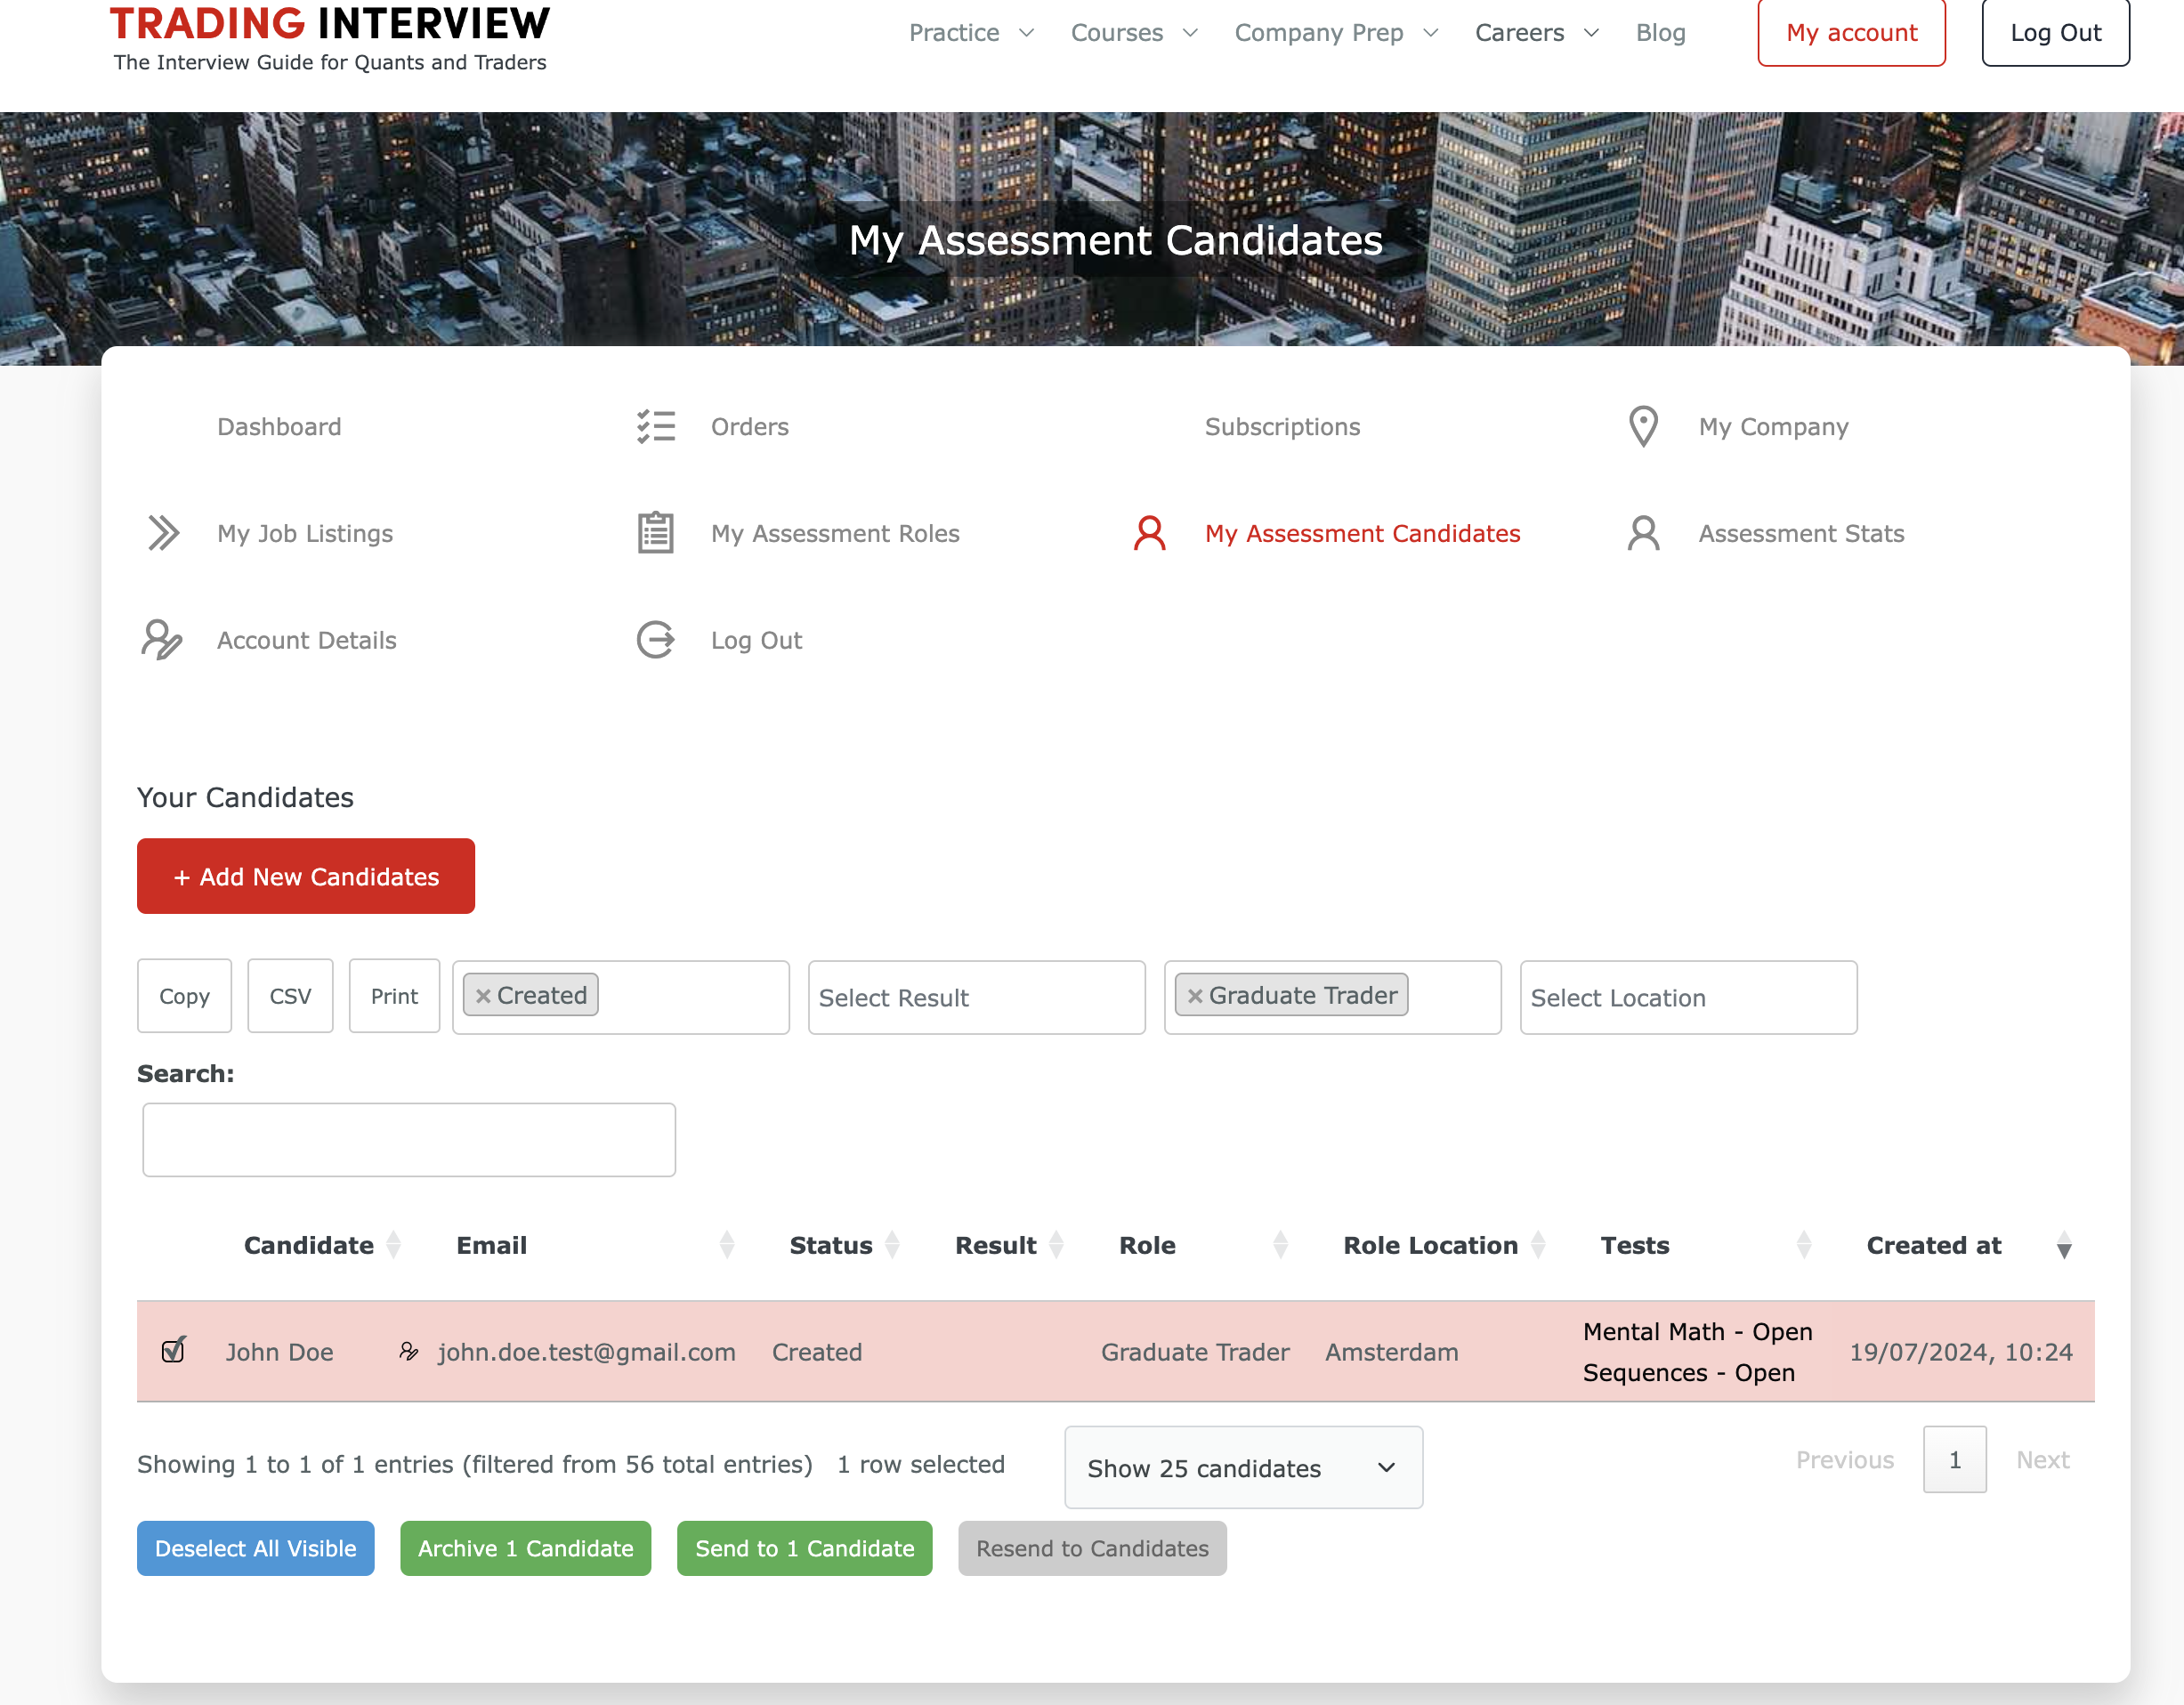2184x1705 pixels.
Task: Open the Show 25 candidates dropdown
Action: (x=1243, y=1468)
